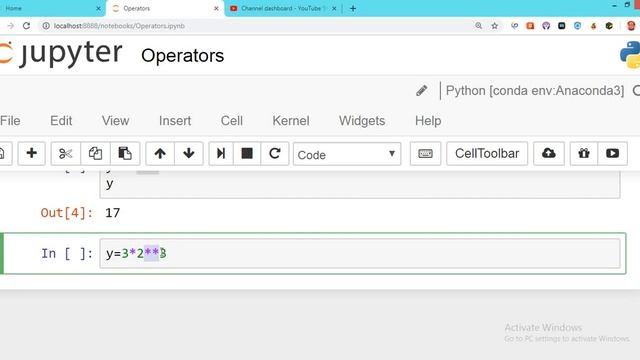
Task: Run the current cell
Action: tap(221, 153)
